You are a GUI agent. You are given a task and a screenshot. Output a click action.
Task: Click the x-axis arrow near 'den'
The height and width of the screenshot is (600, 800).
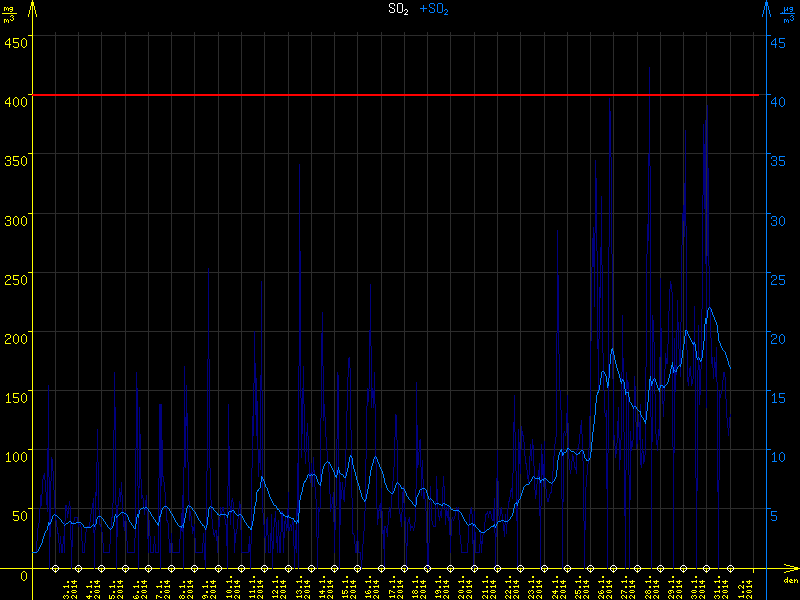[x=790, y=572]
